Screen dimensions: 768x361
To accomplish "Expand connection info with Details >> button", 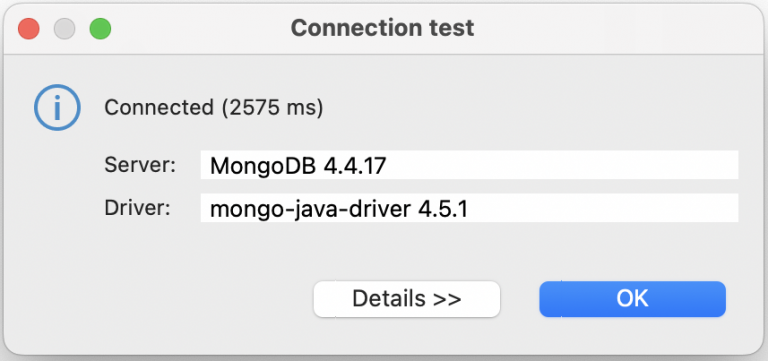I will click(407, 299).
